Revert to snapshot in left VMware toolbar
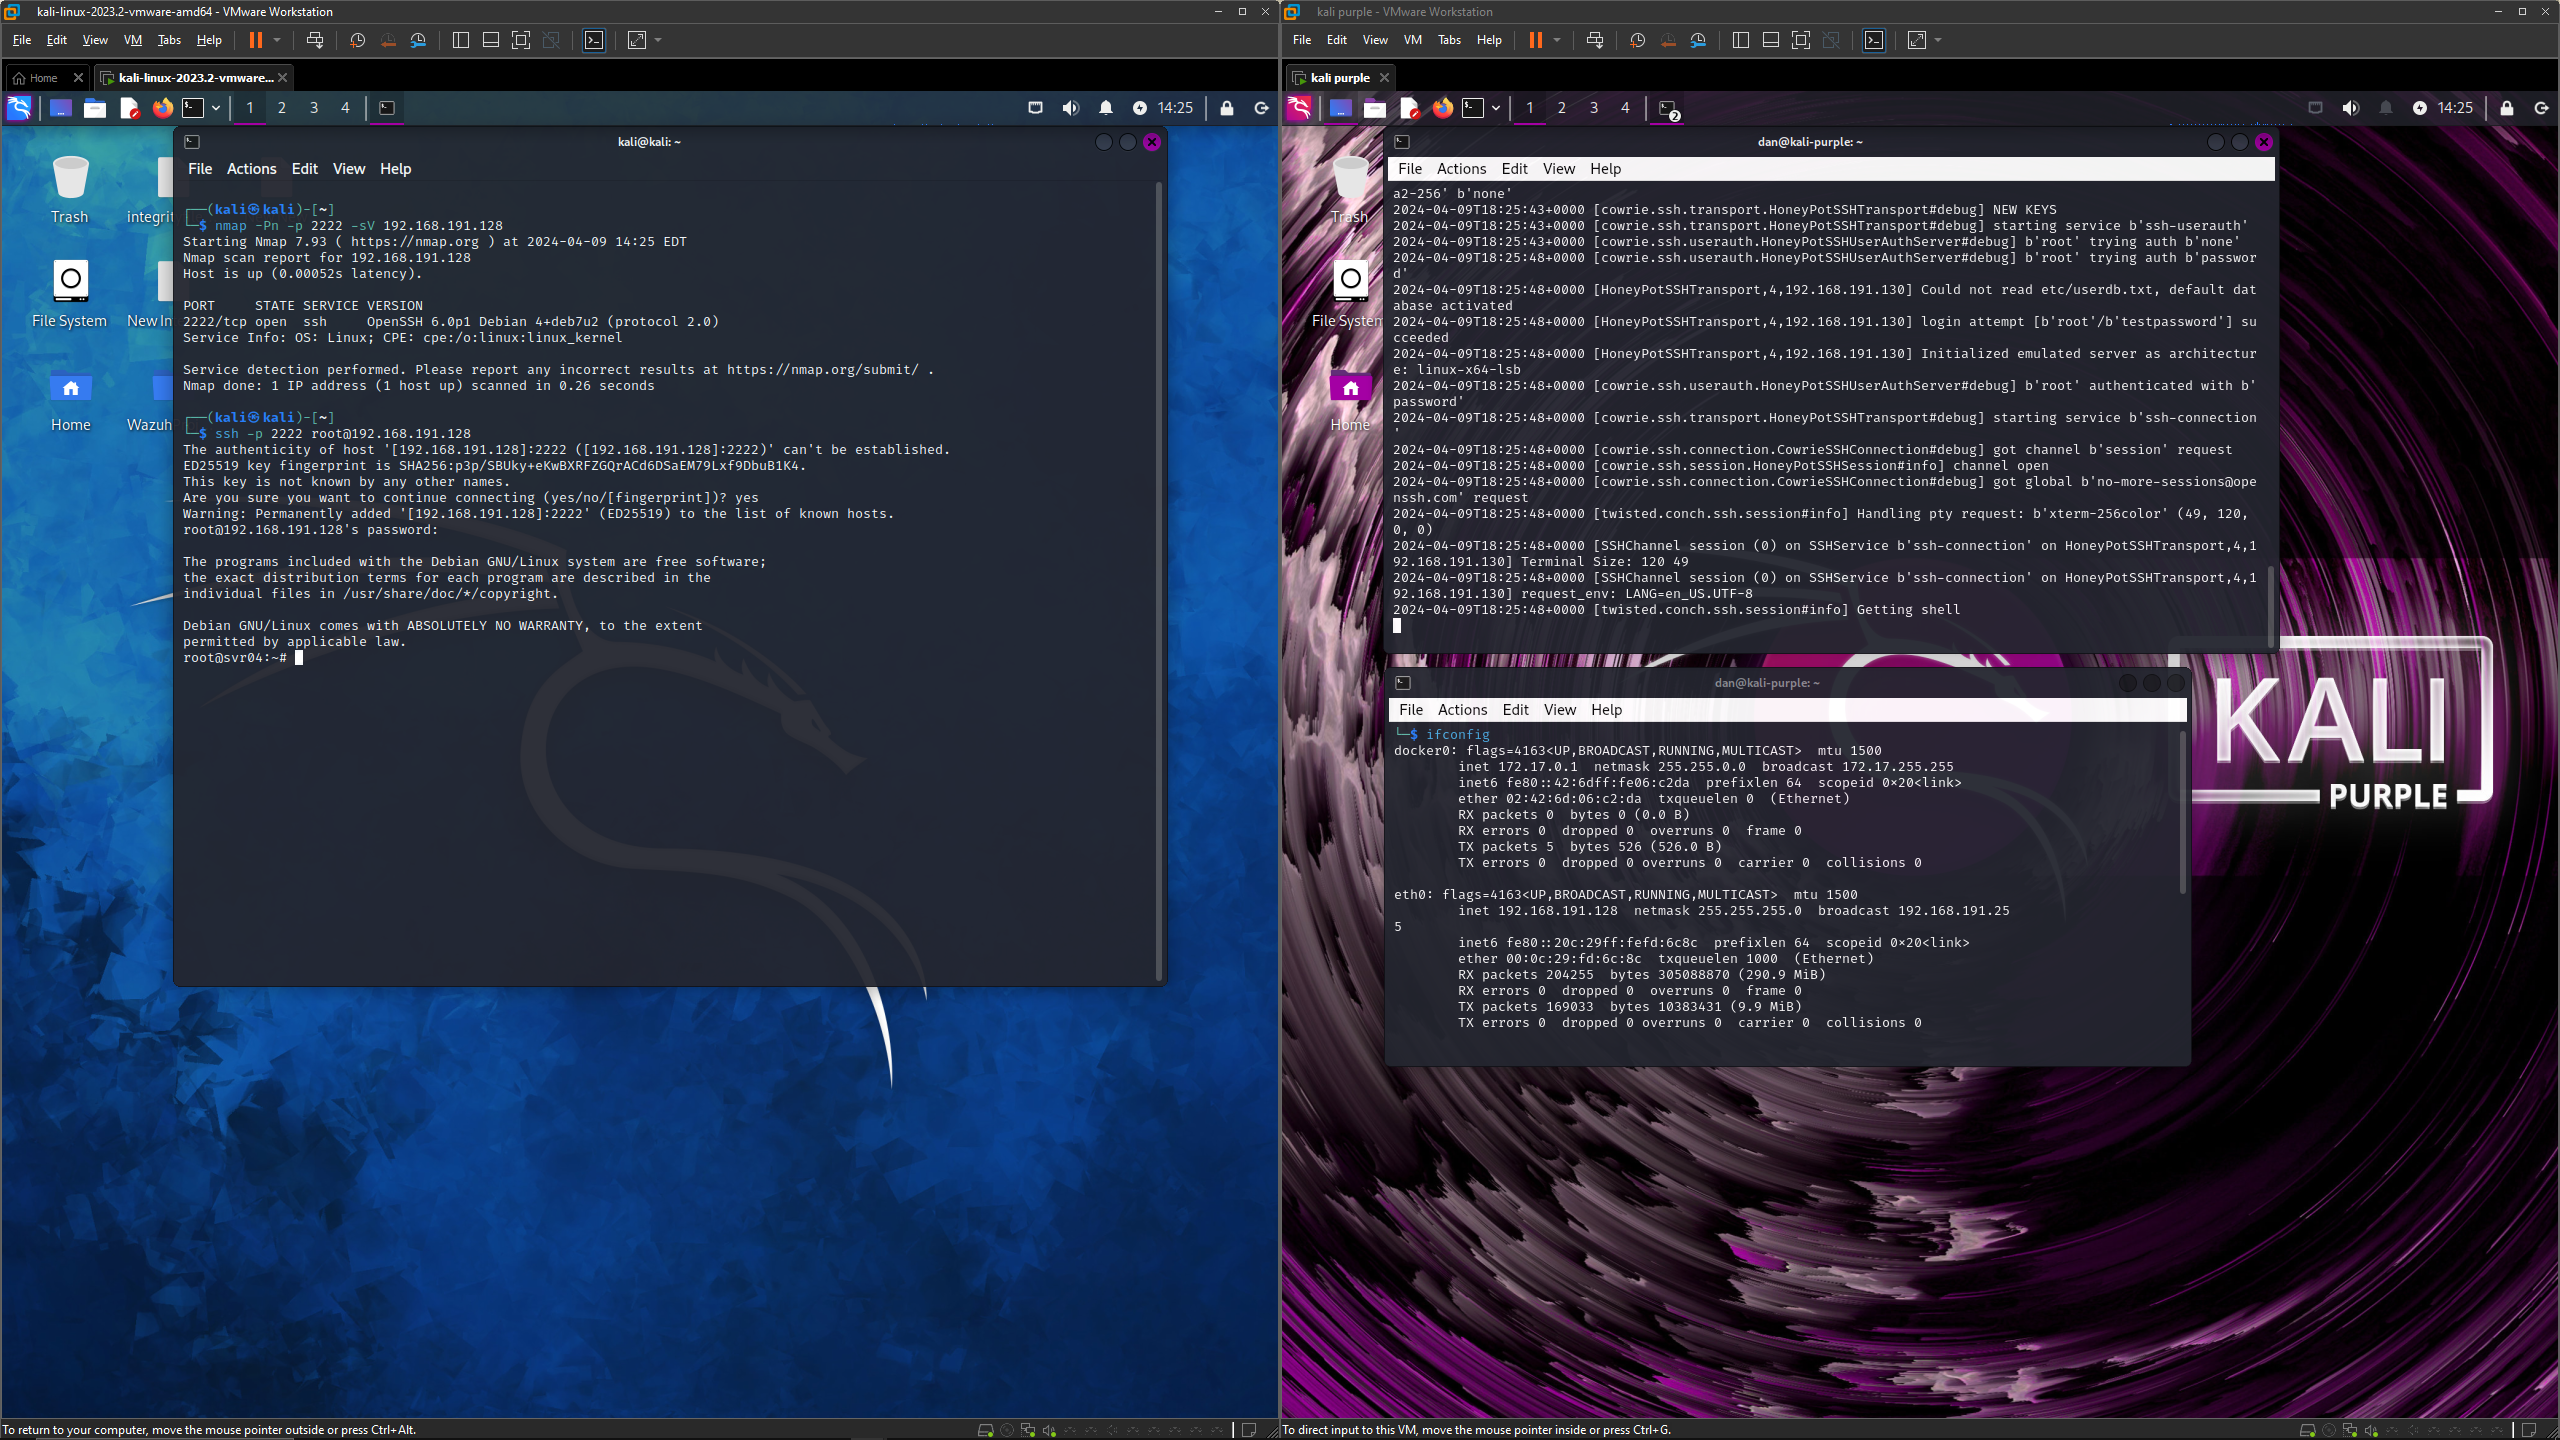Image resolution: width=2560 pixels, height=1440 pixels. pyautogui.click(x=388, y=40)
